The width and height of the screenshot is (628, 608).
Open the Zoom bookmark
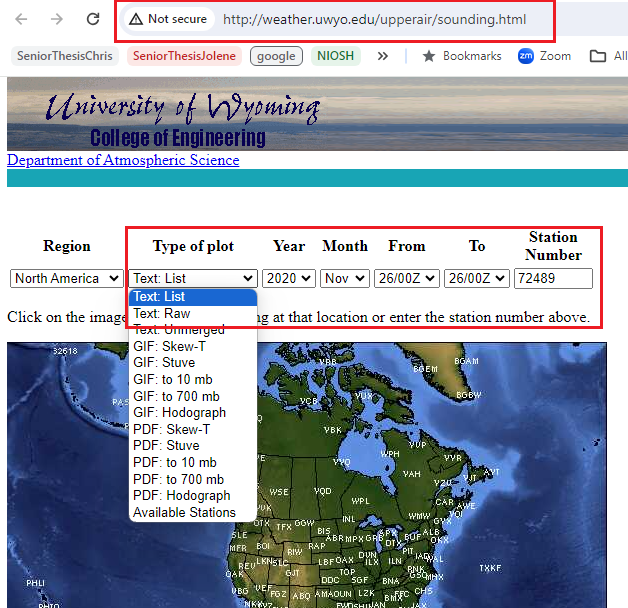pos(545,56)
